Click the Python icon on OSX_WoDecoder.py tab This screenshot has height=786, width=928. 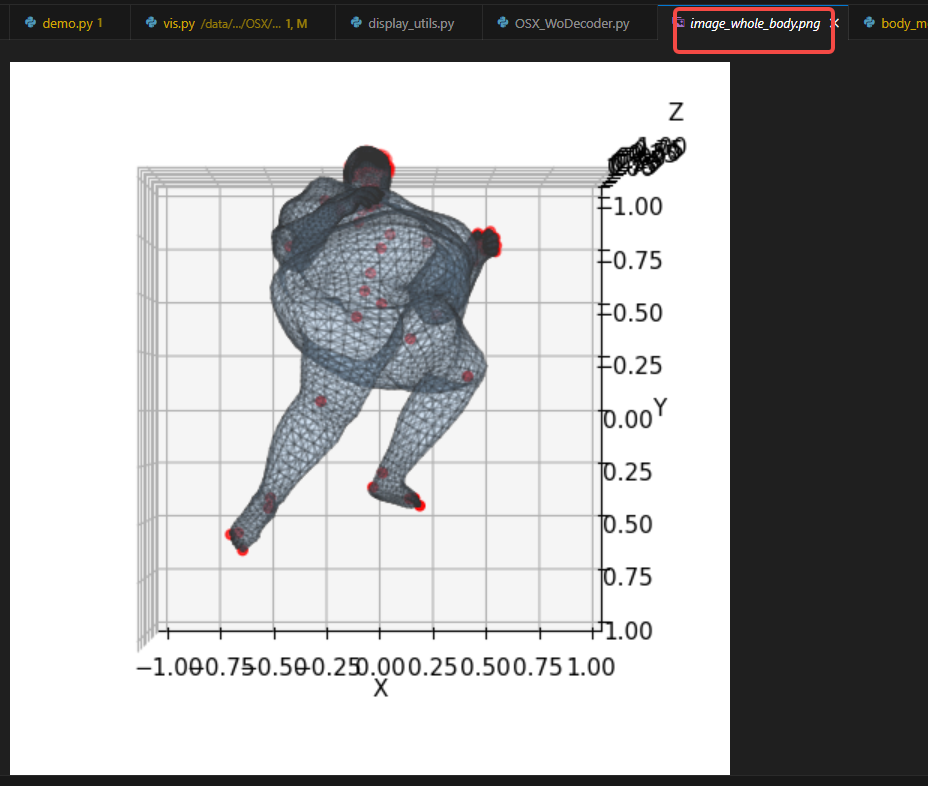502,20
